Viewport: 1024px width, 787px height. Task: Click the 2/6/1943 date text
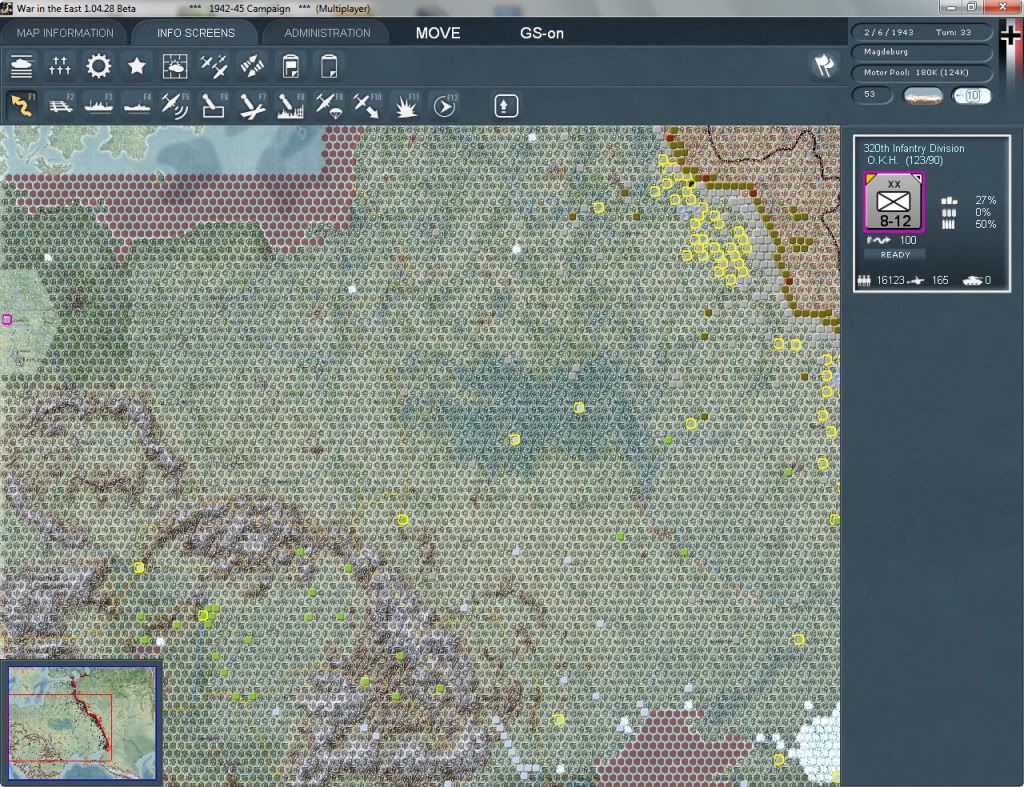(x=889, y=32)
